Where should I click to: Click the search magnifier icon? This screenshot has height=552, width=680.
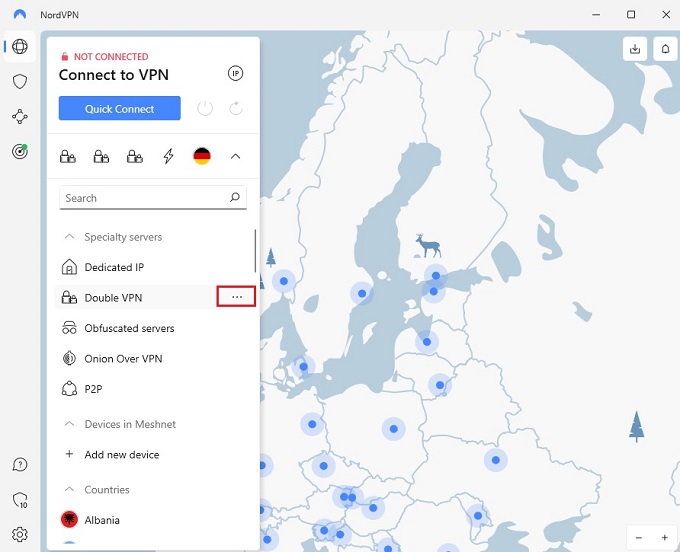(235, 198)
